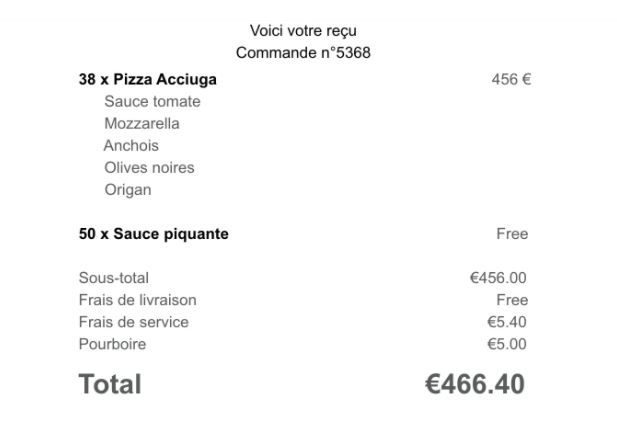Select the tip amount "€5.00"

pos(506,344)
